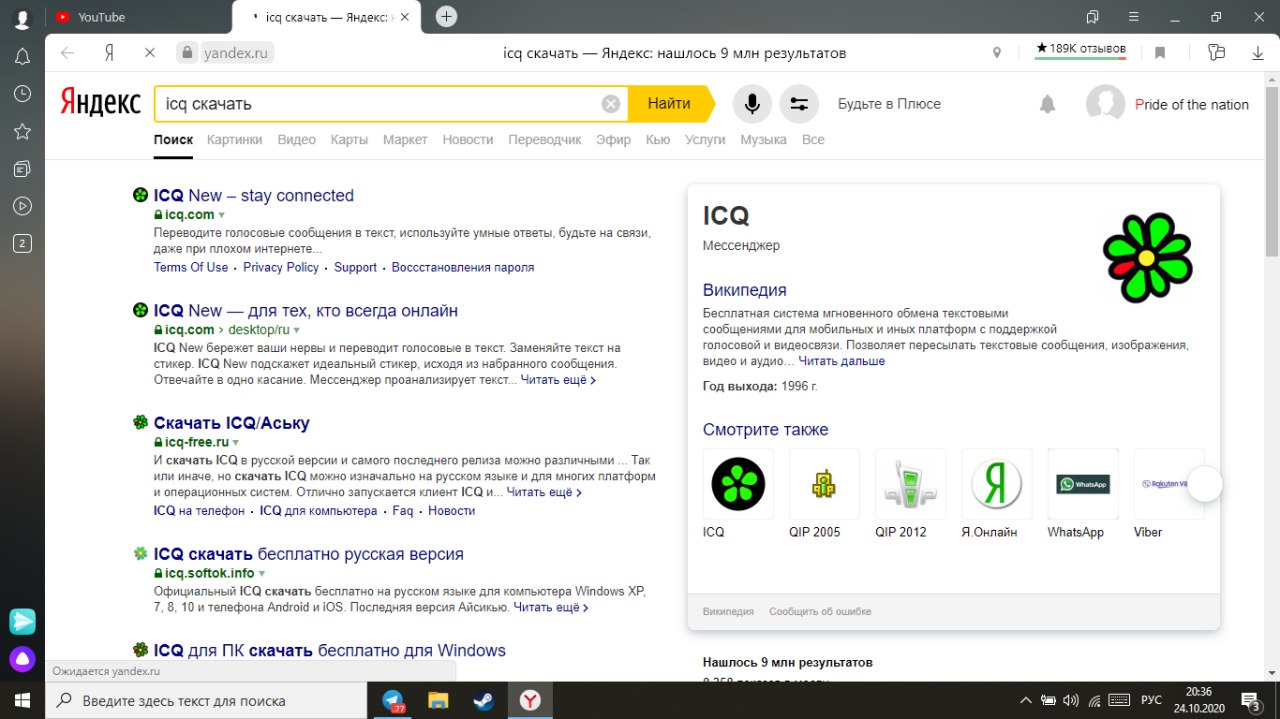Open the Privacy Policy sitelink
1280x719 pixels.
281,267
